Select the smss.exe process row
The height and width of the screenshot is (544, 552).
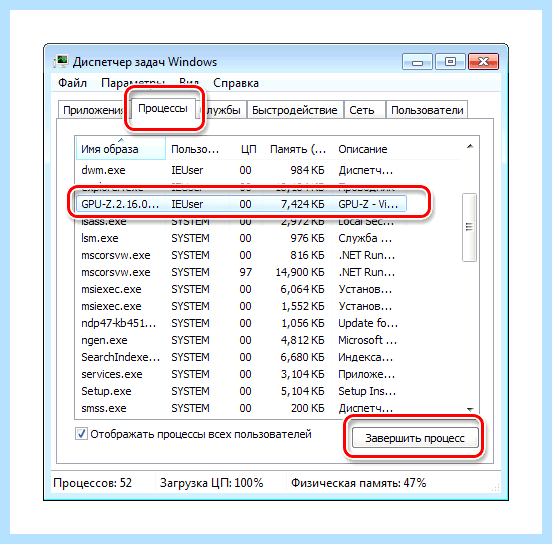coord(241,408)
